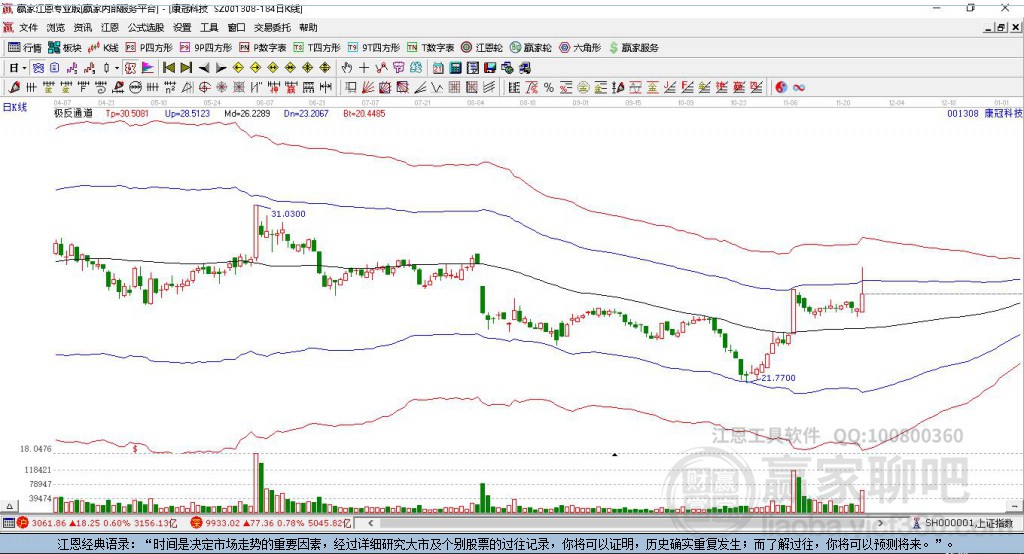This screenshot has height=554, width=1024.
Task: Click the save floppy disk icon
Action: pyautogui.click(x=490, y=68)
